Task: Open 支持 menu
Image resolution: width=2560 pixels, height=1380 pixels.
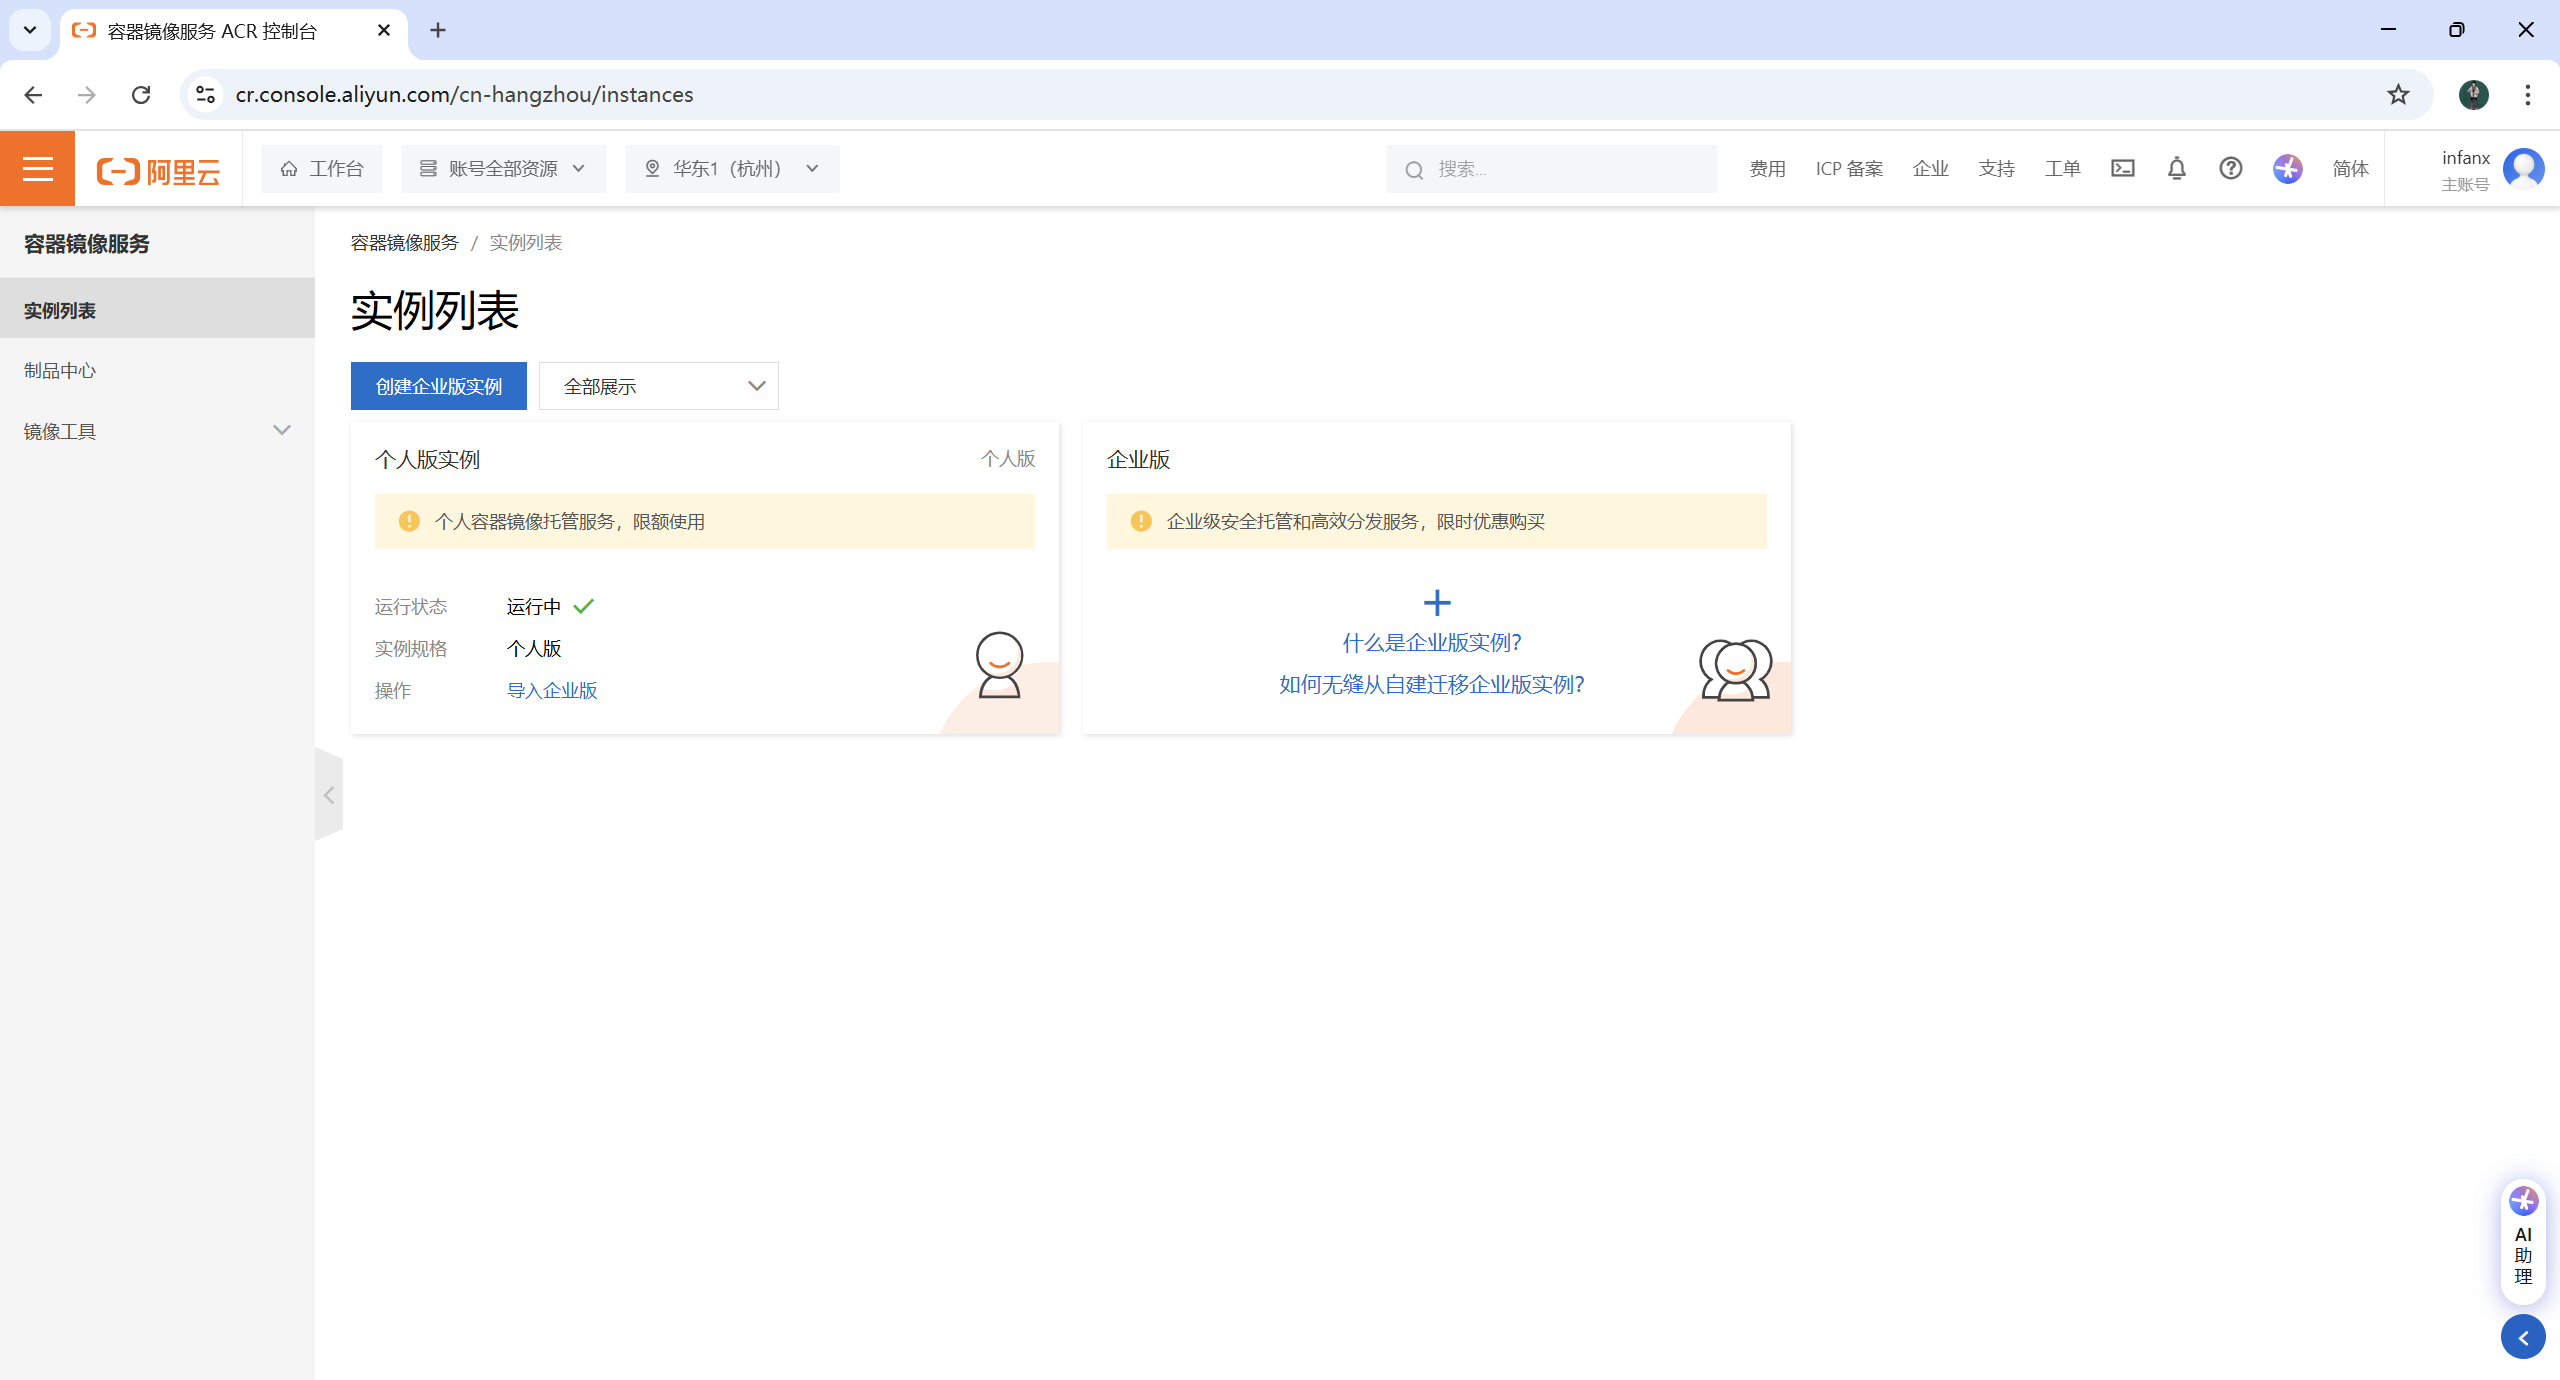Action: pyautogui.click(x=1996, y=169)
